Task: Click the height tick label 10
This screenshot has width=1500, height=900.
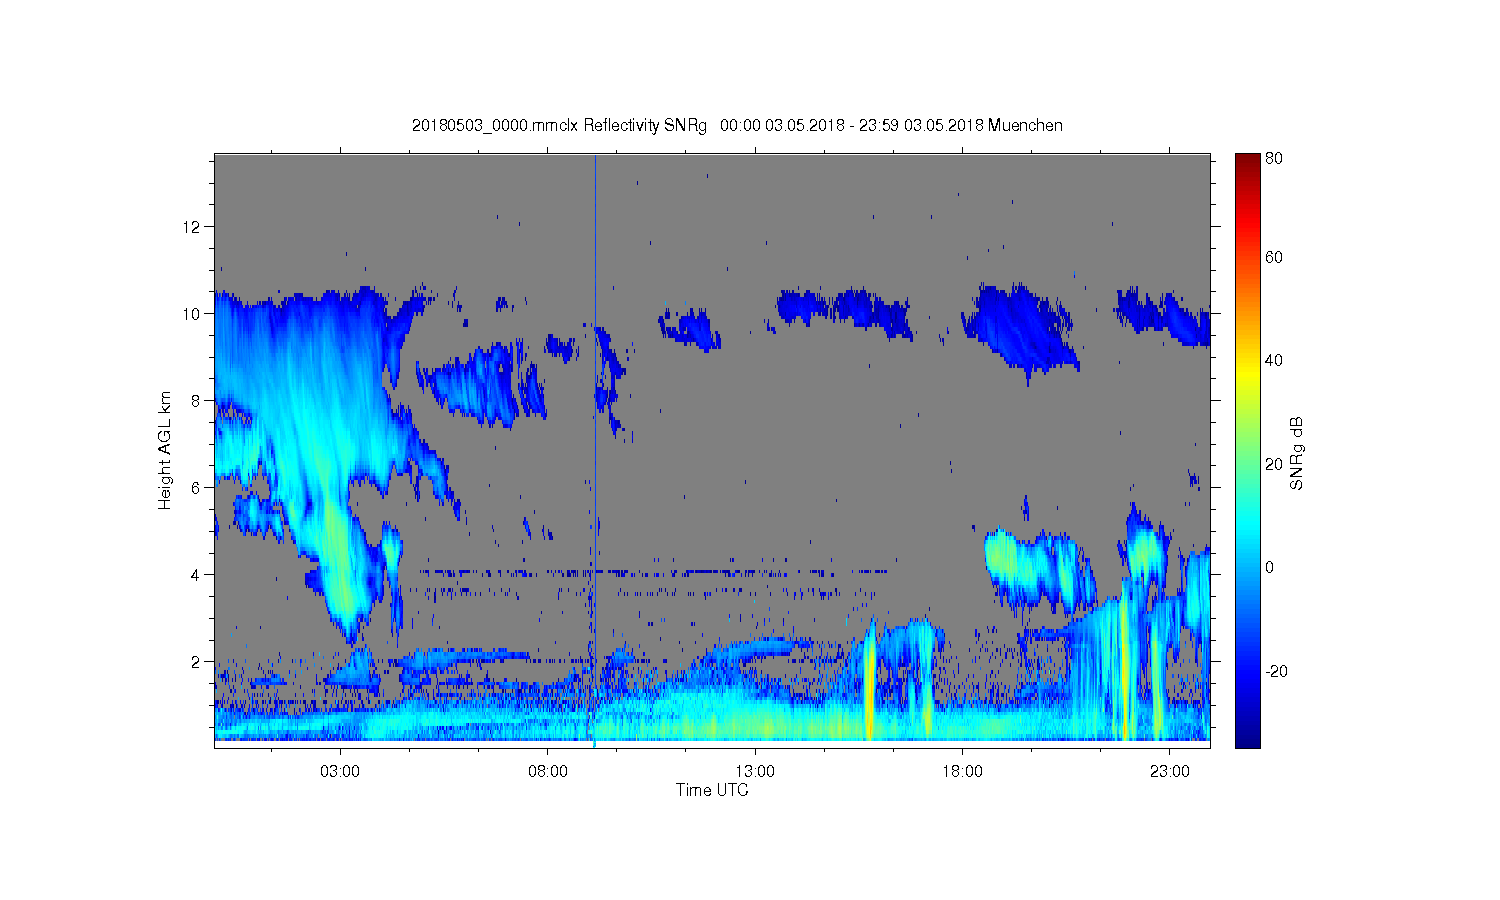Action: 192,314
